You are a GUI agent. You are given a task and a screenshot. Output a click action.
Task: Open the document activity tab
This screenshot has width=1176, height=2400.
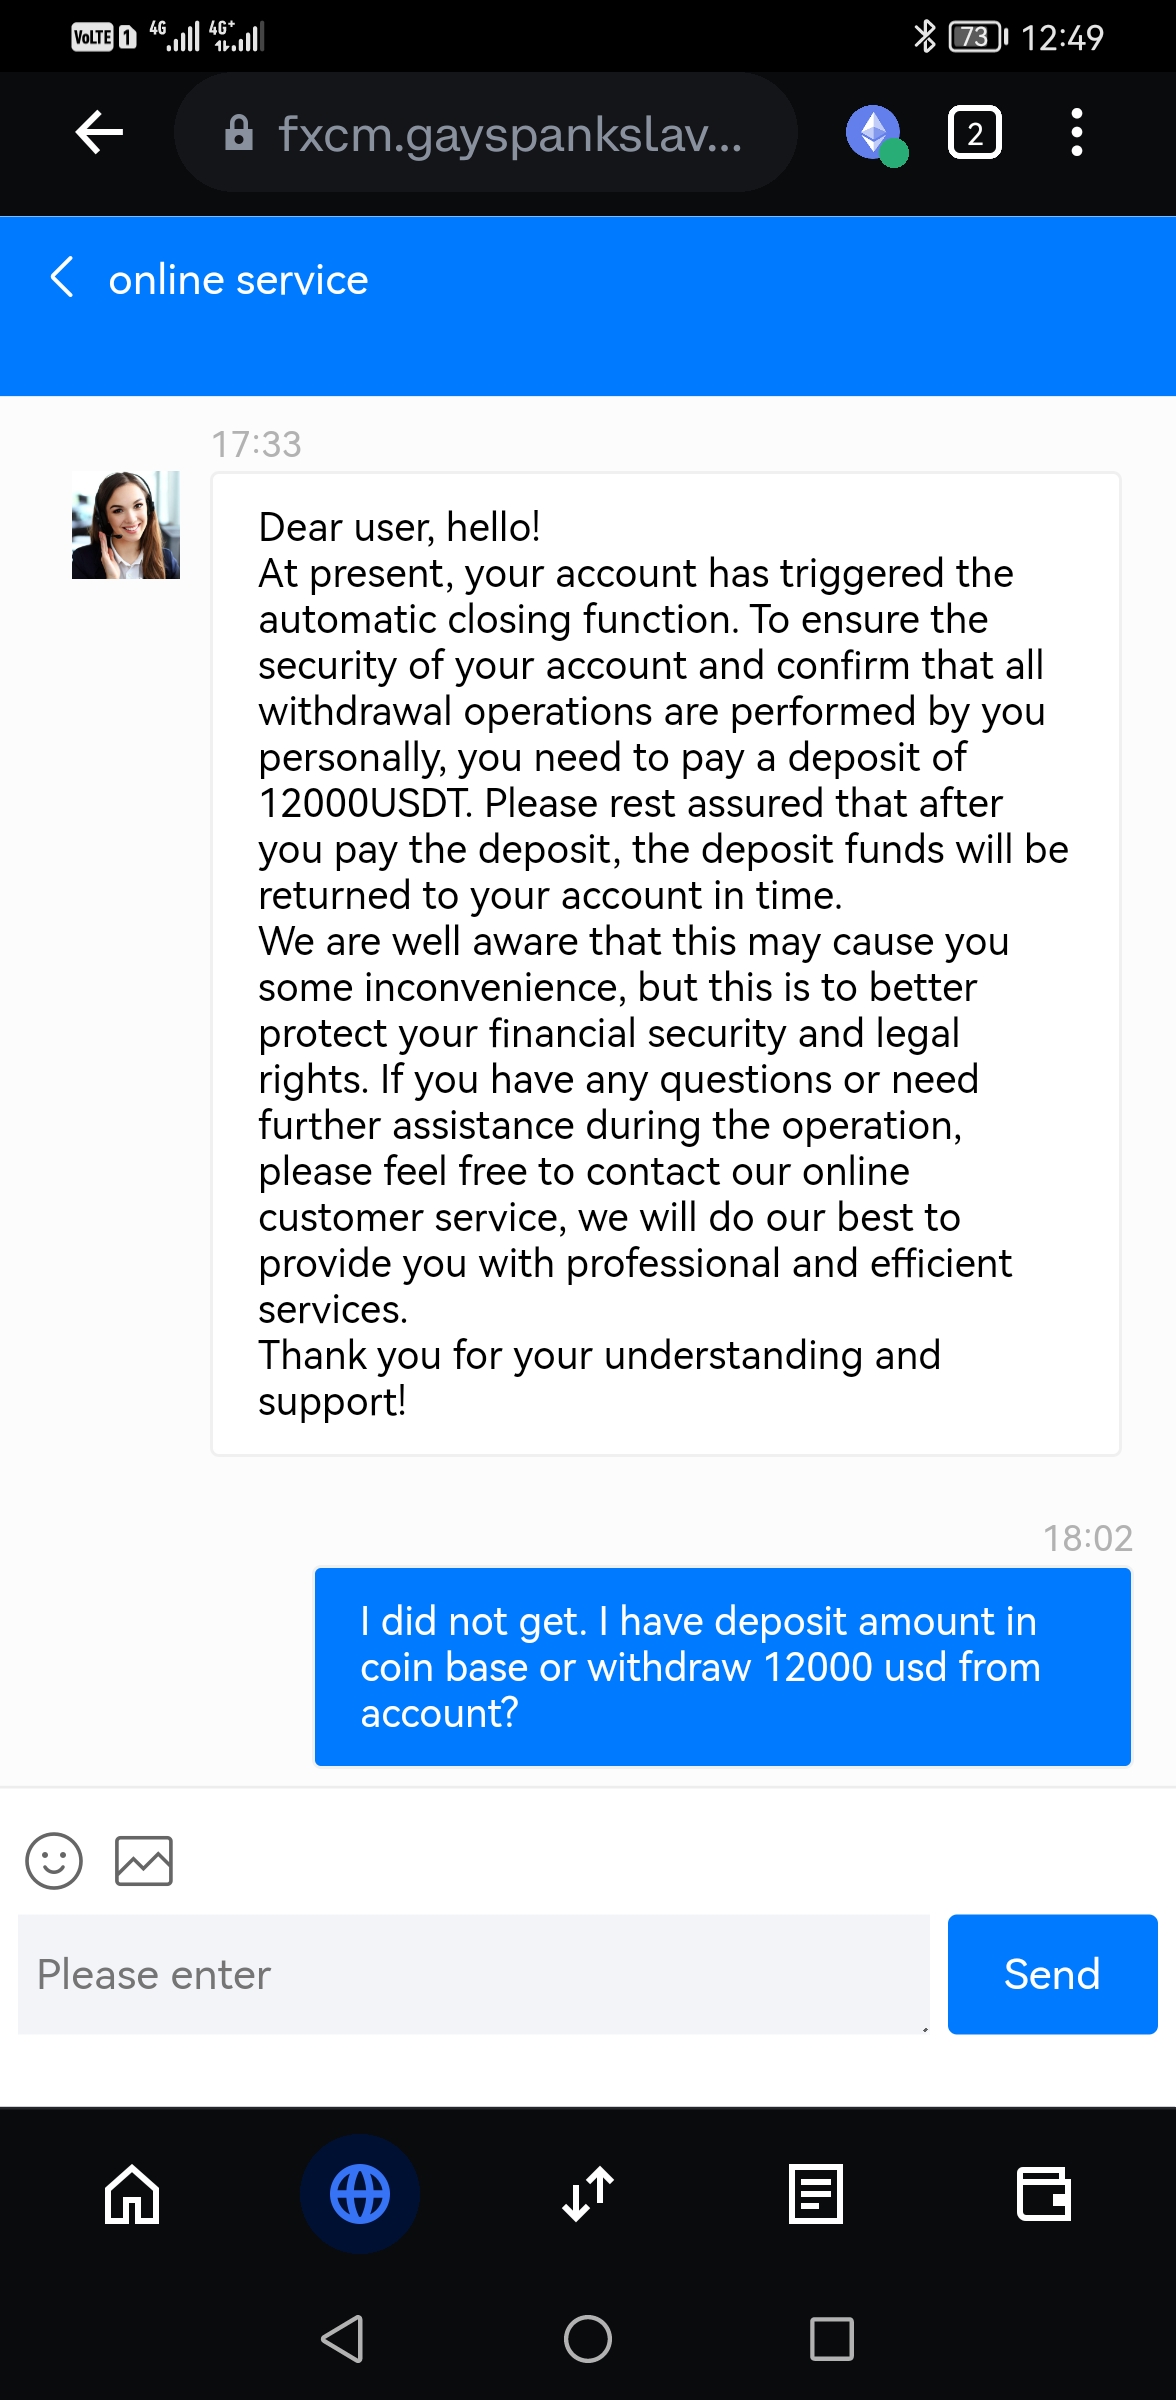click(816, 2194)
